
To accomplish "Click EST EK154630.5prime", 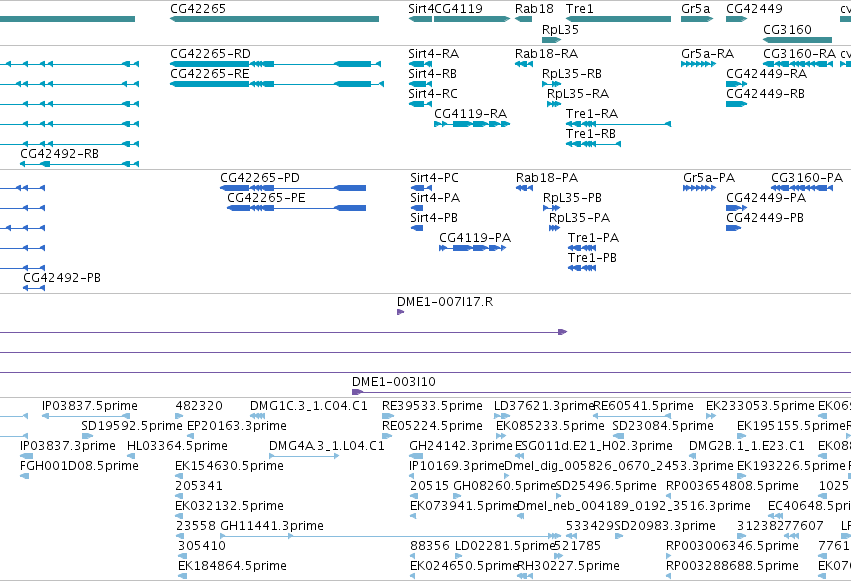I will pos(179,476).
